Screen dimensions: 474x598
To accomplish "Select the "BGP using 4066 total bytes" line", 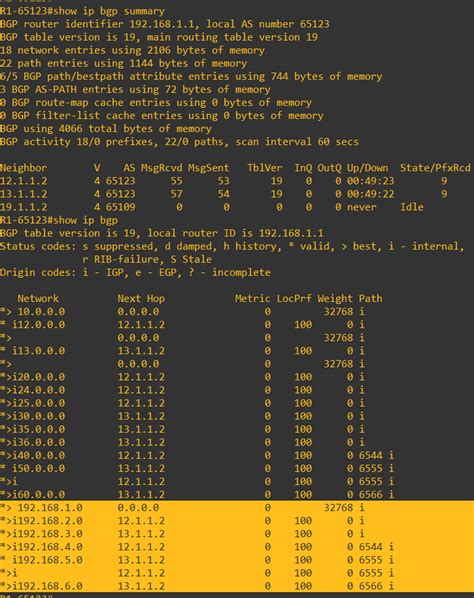I will [x=106, y=129].
